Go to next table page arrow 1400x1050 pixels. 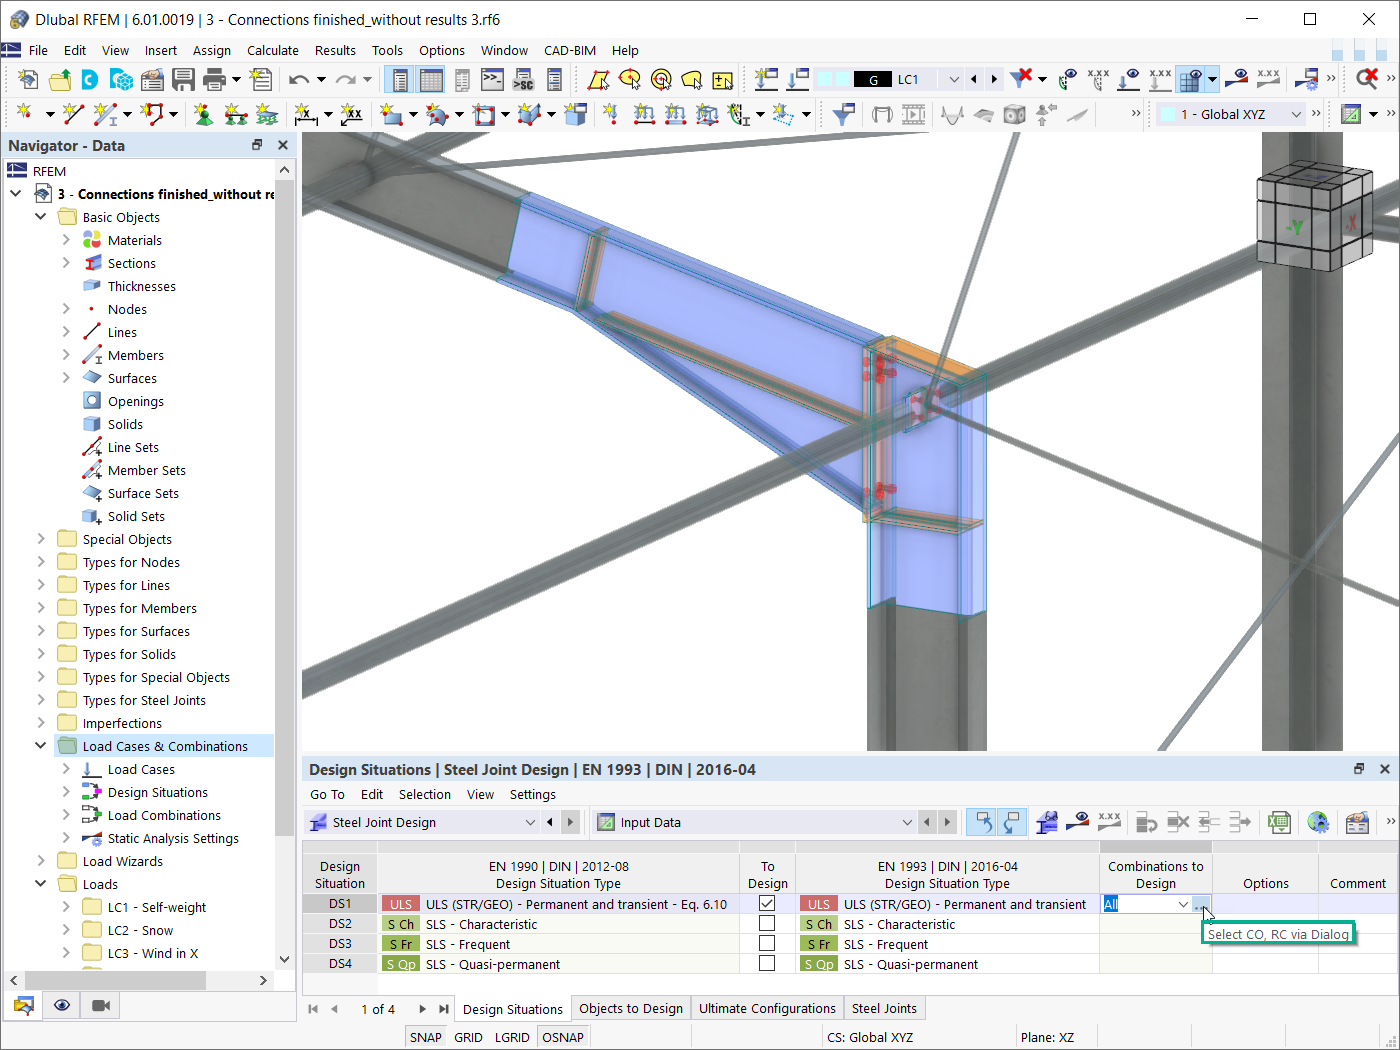pos(422,1009)
